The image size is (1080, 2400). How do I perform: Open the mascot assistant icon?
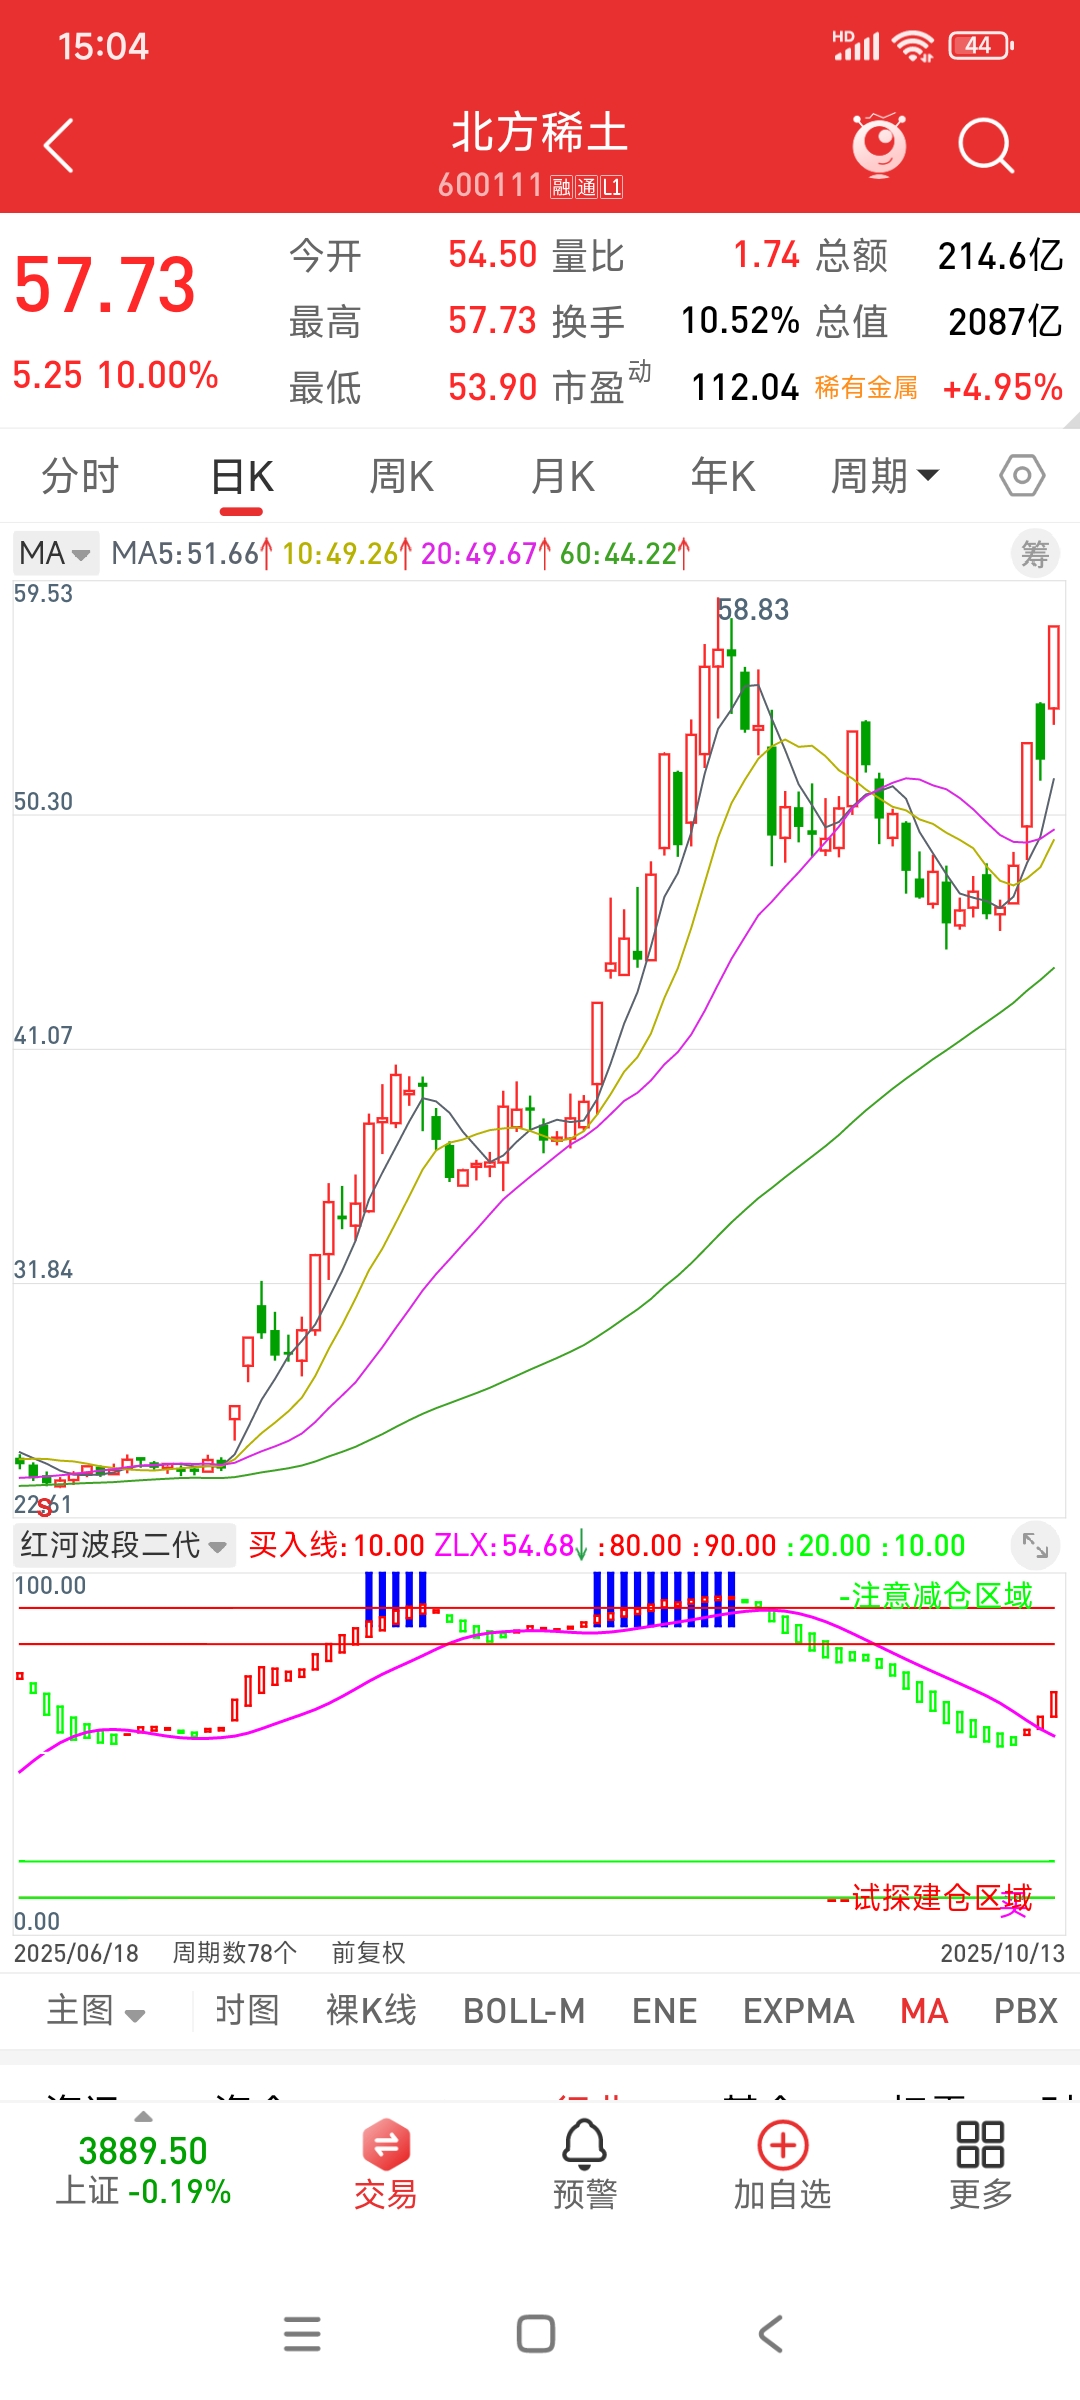click(879, 146)
